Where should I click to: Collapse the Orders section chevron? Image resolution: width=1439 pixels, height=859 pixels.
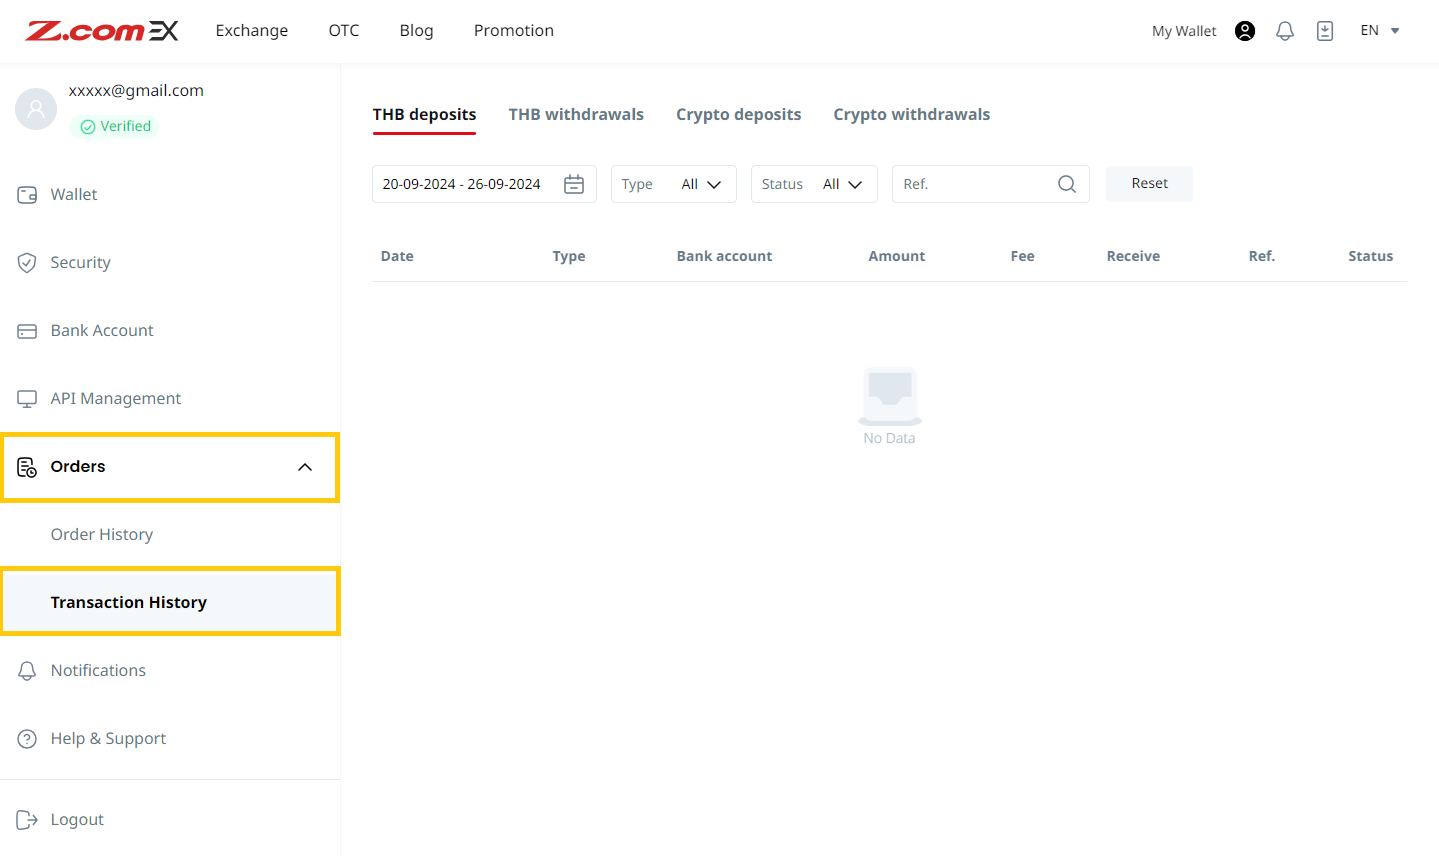(305, 467)
